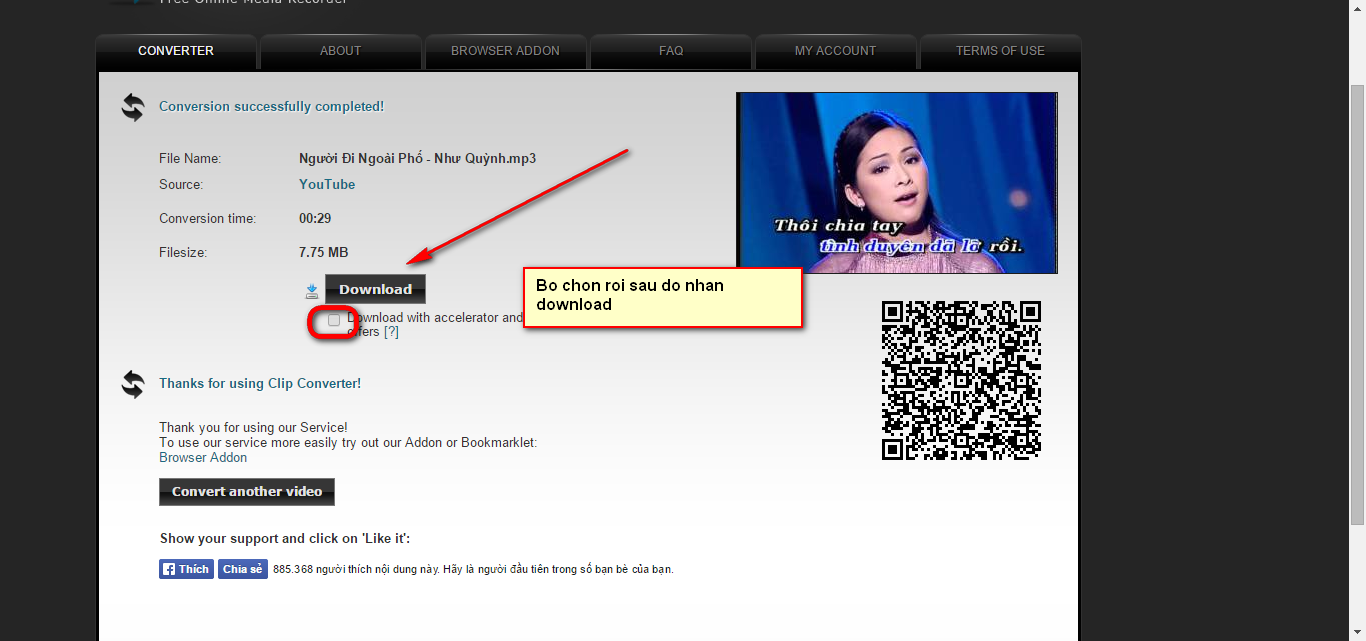Click the video preview thumbnail
The image size is (1366, 641).
pyautogui.click(x=897, y=183)
